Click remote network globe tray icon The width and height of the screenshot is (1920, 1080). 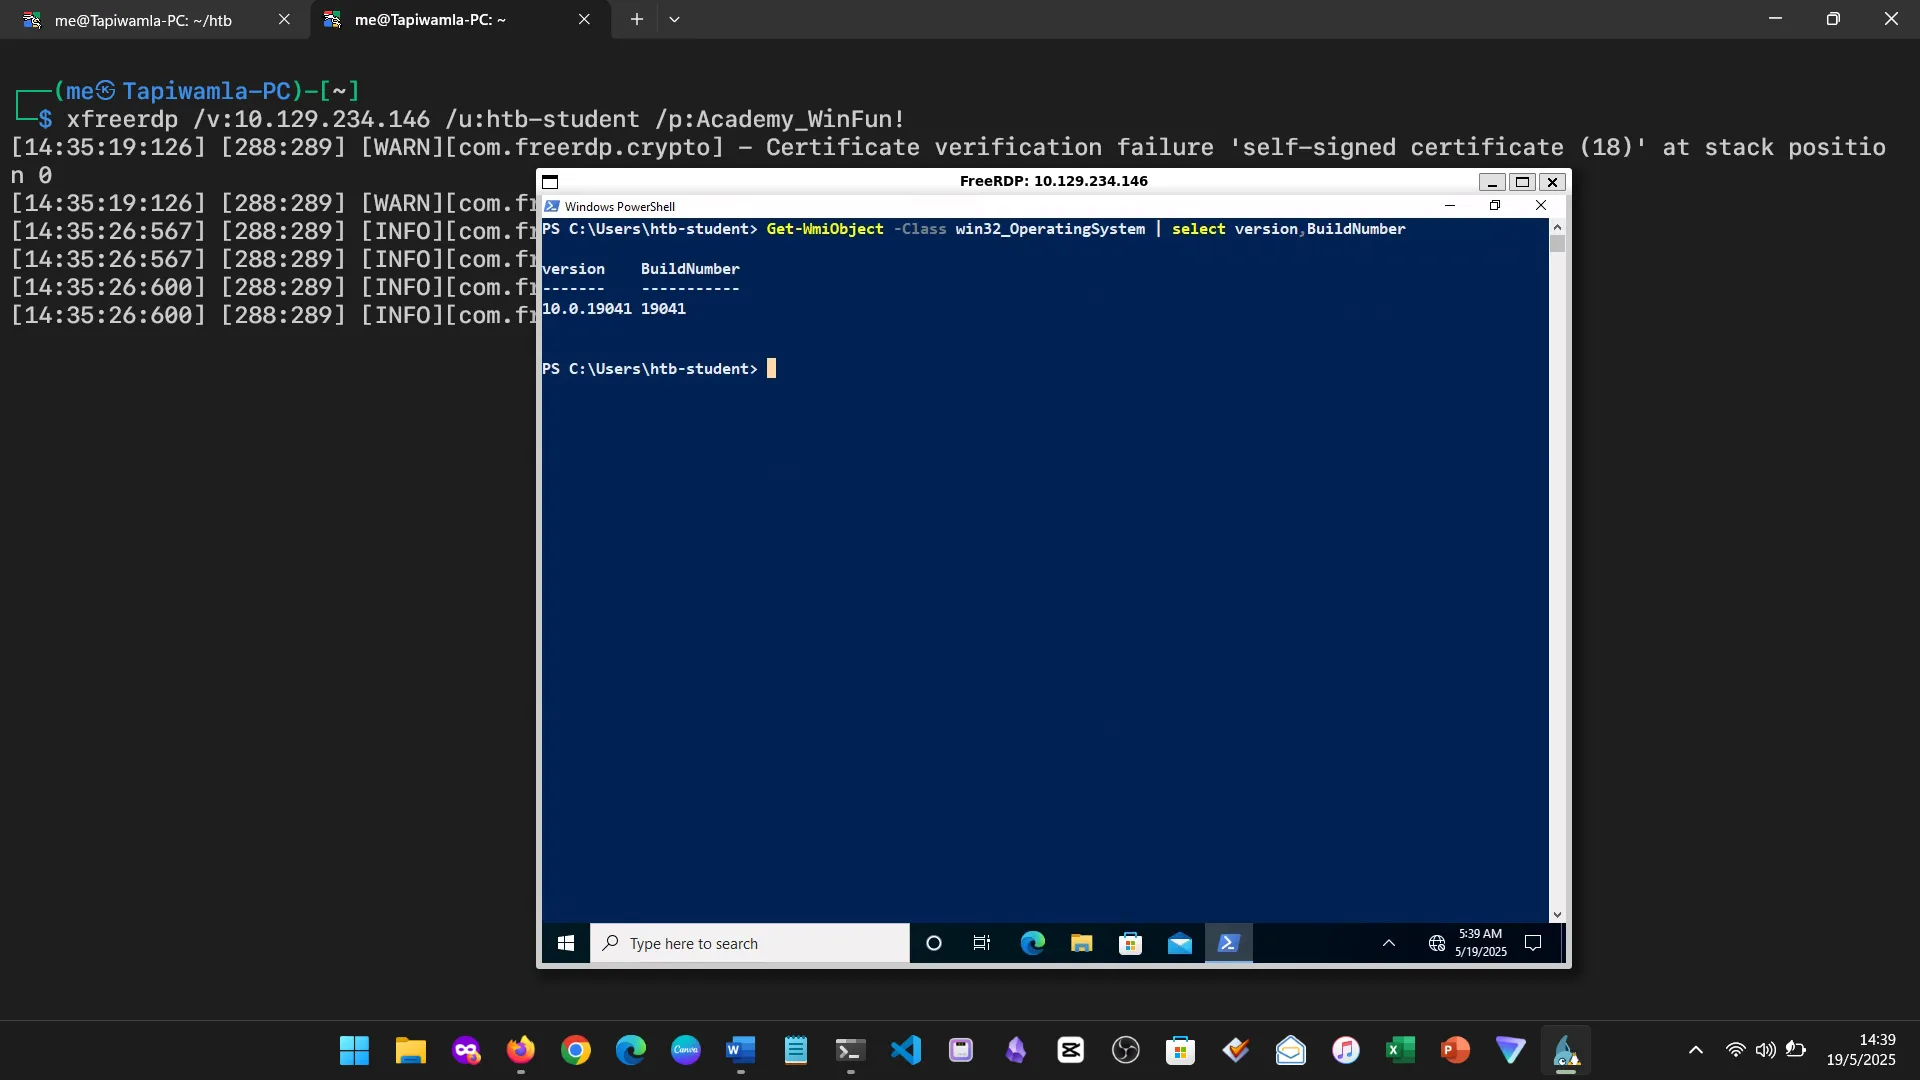coord(1437,943)
